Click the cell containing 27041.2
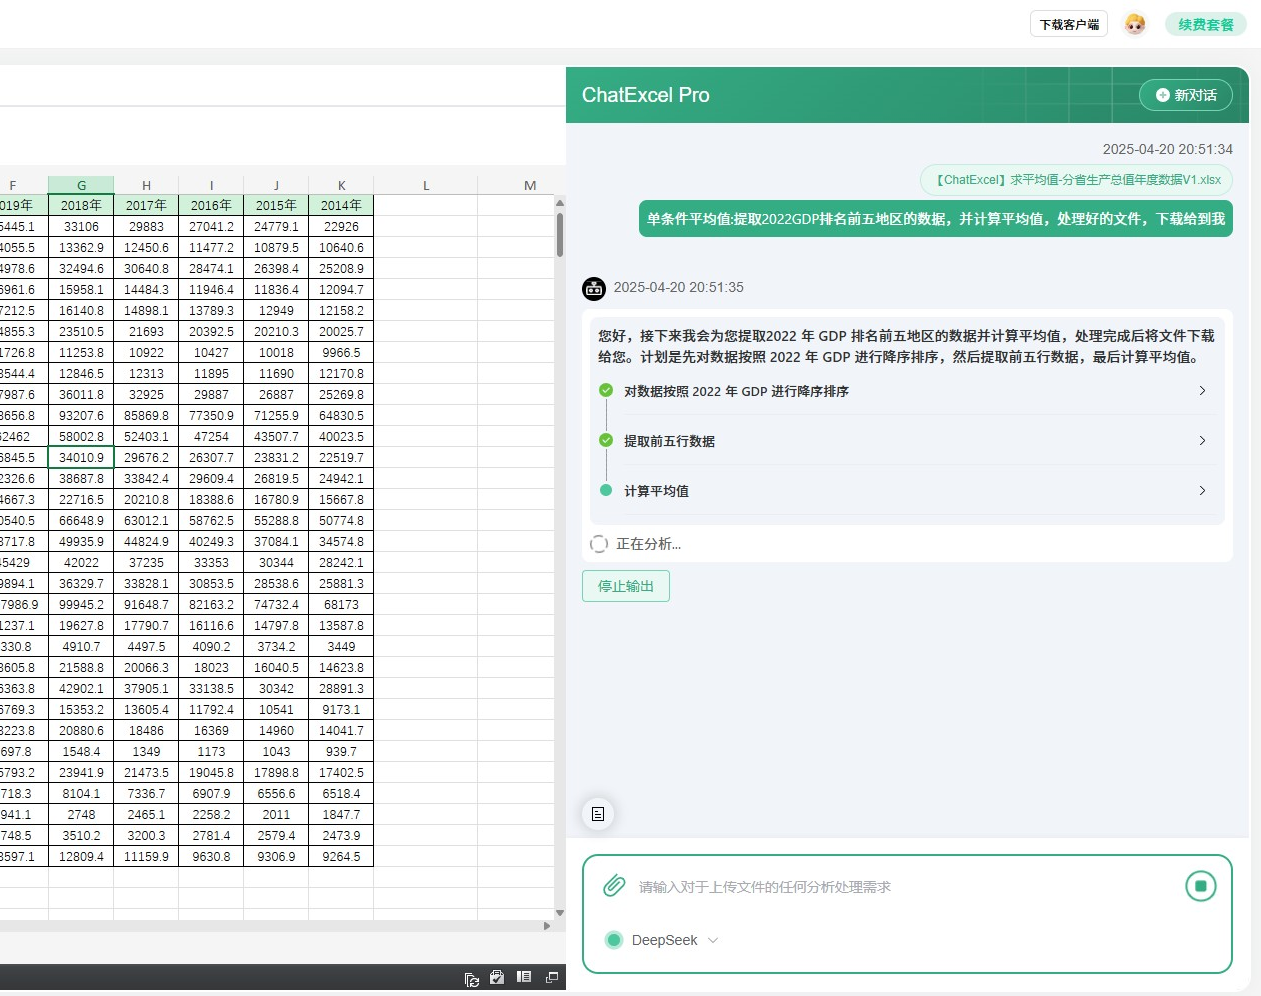The height and width of the screenshot is (996, 1261). [x=211, y=227]
